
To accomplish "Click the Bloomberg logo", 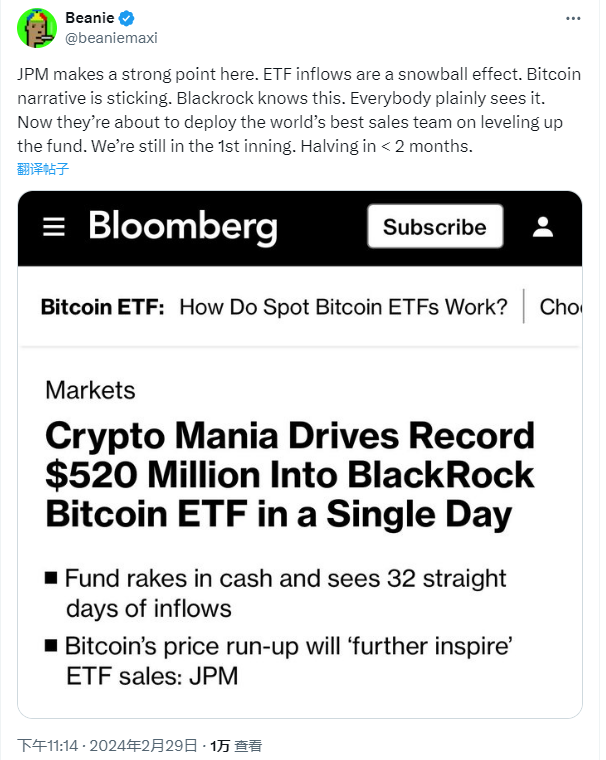I will tap(183, 226).
